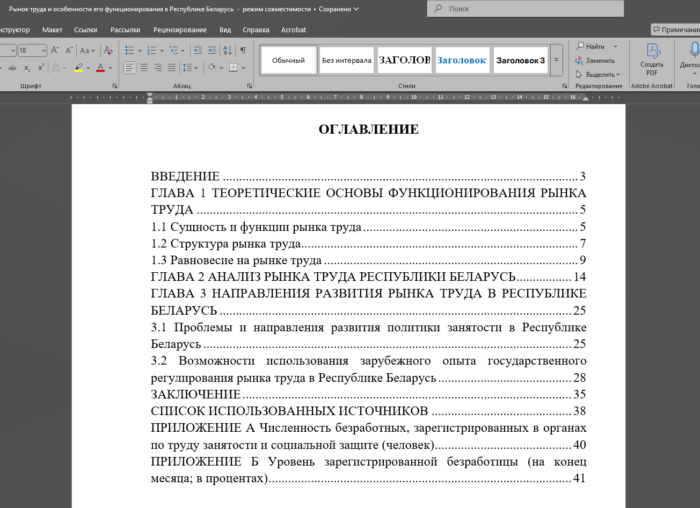Justify the text
This screenshot has height=508, width=700.
[x=172, y=68]
